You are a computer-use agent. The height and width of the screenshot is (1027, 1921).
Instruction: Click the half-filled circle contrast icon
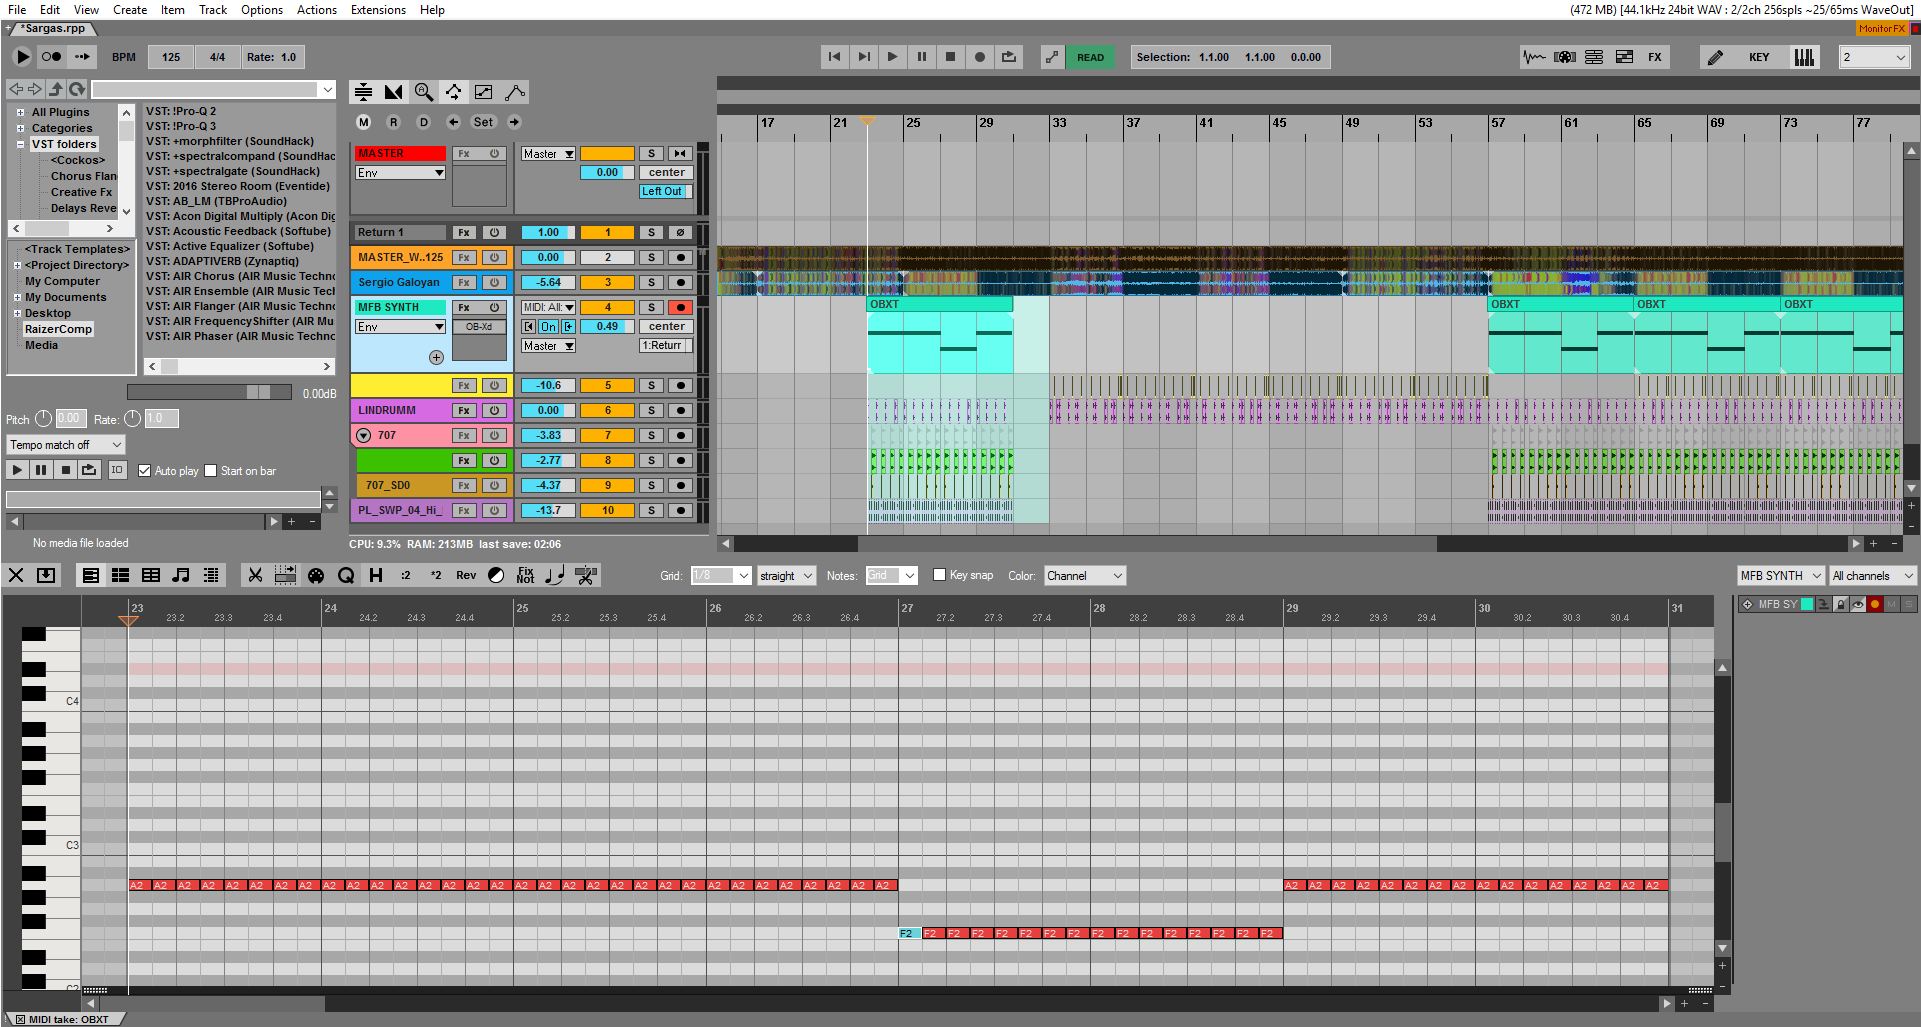pos(496,575)
